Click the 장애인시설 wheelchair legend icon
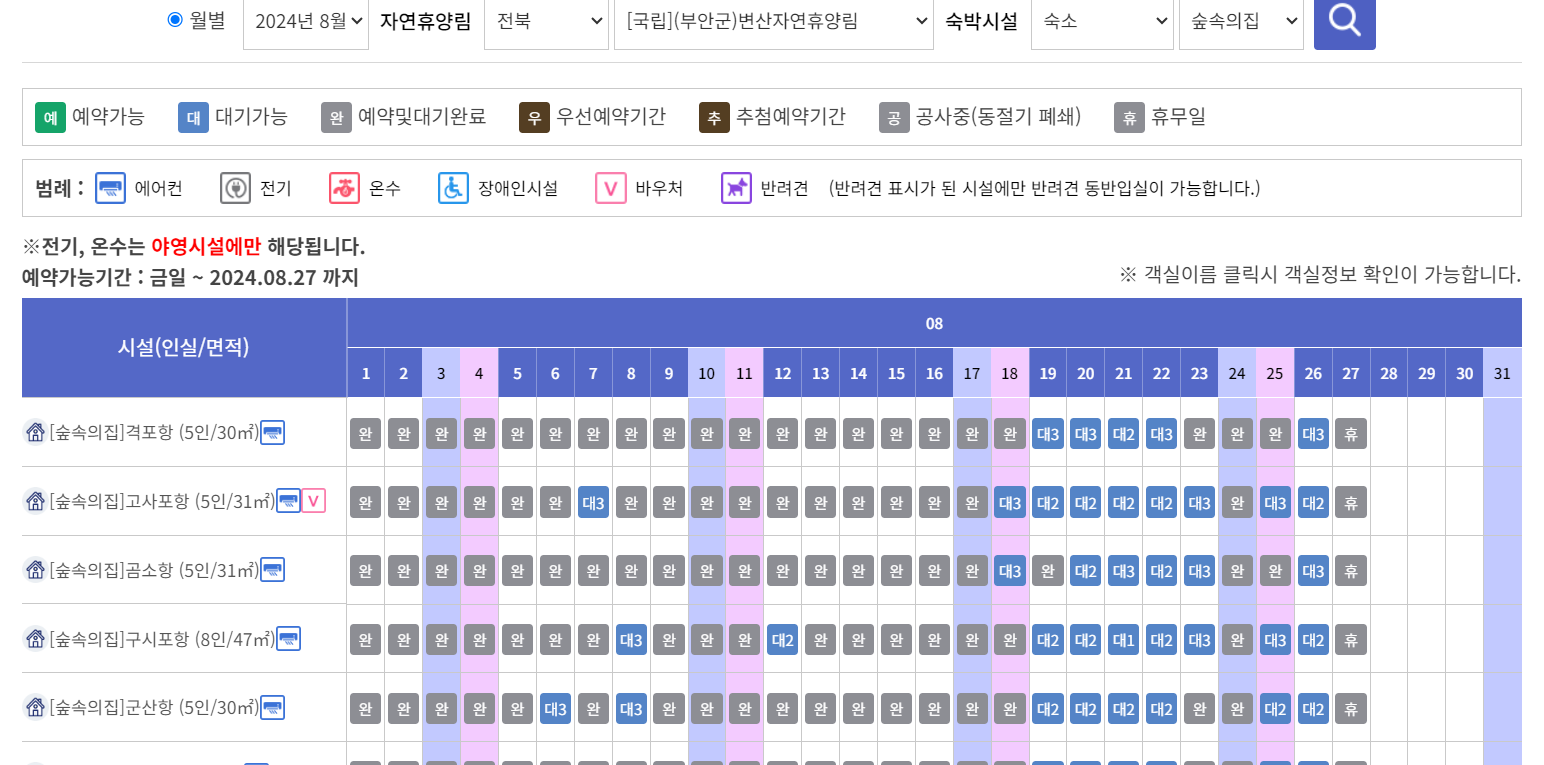Image resolution: width=1544 pixels, height=765 pixels. (x=453, y=188)
